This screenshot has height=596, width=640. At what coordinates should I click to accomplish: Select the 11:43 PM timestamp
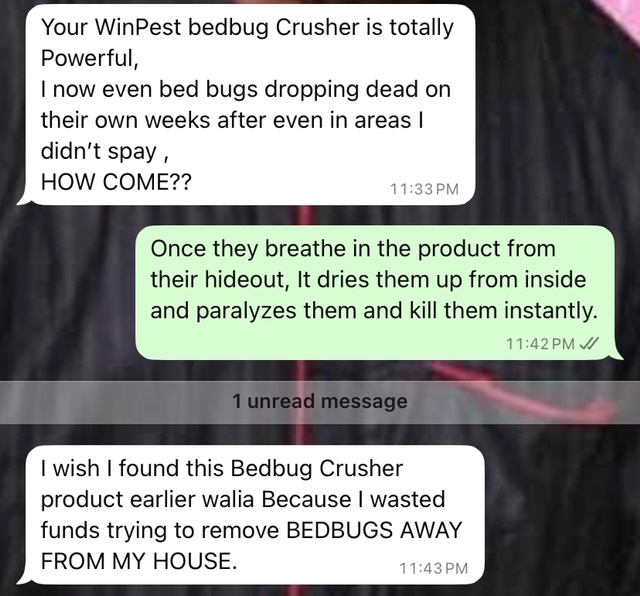pos(433,568)
